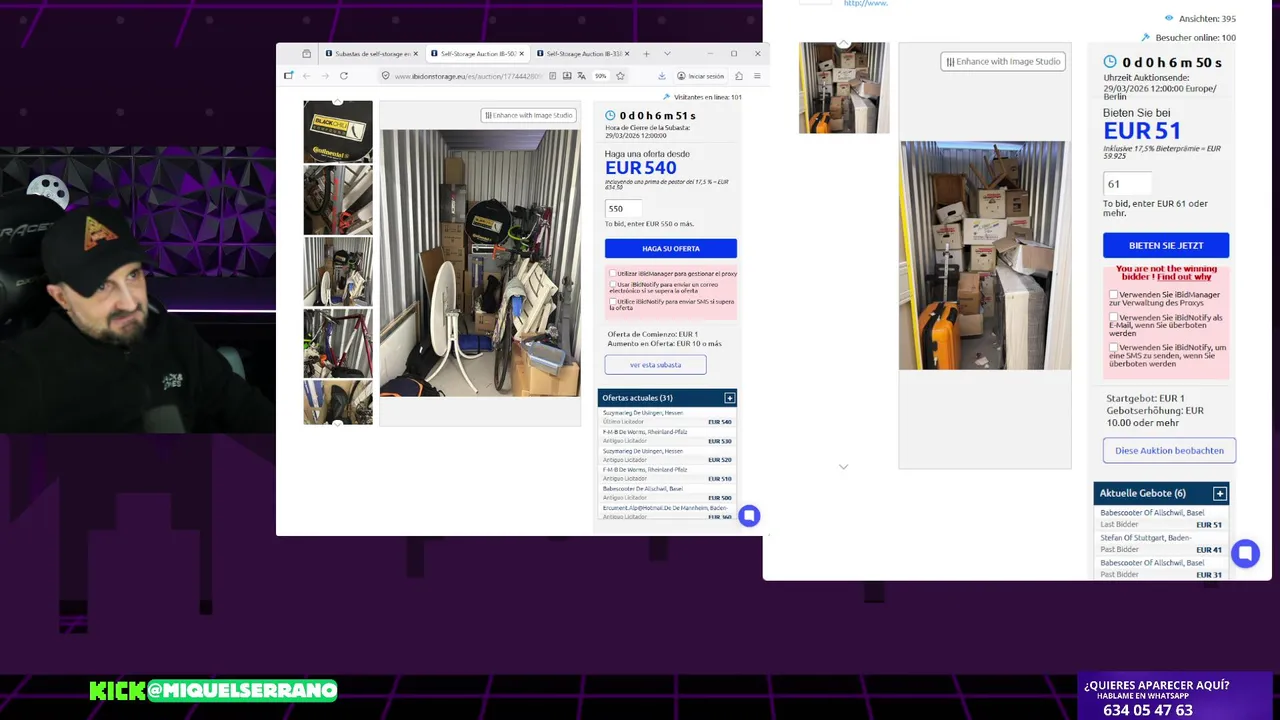Click Enhance with Image Studio in right window
The width and height of the screenshot is (1280, 720).
[x=1003, y=61]
